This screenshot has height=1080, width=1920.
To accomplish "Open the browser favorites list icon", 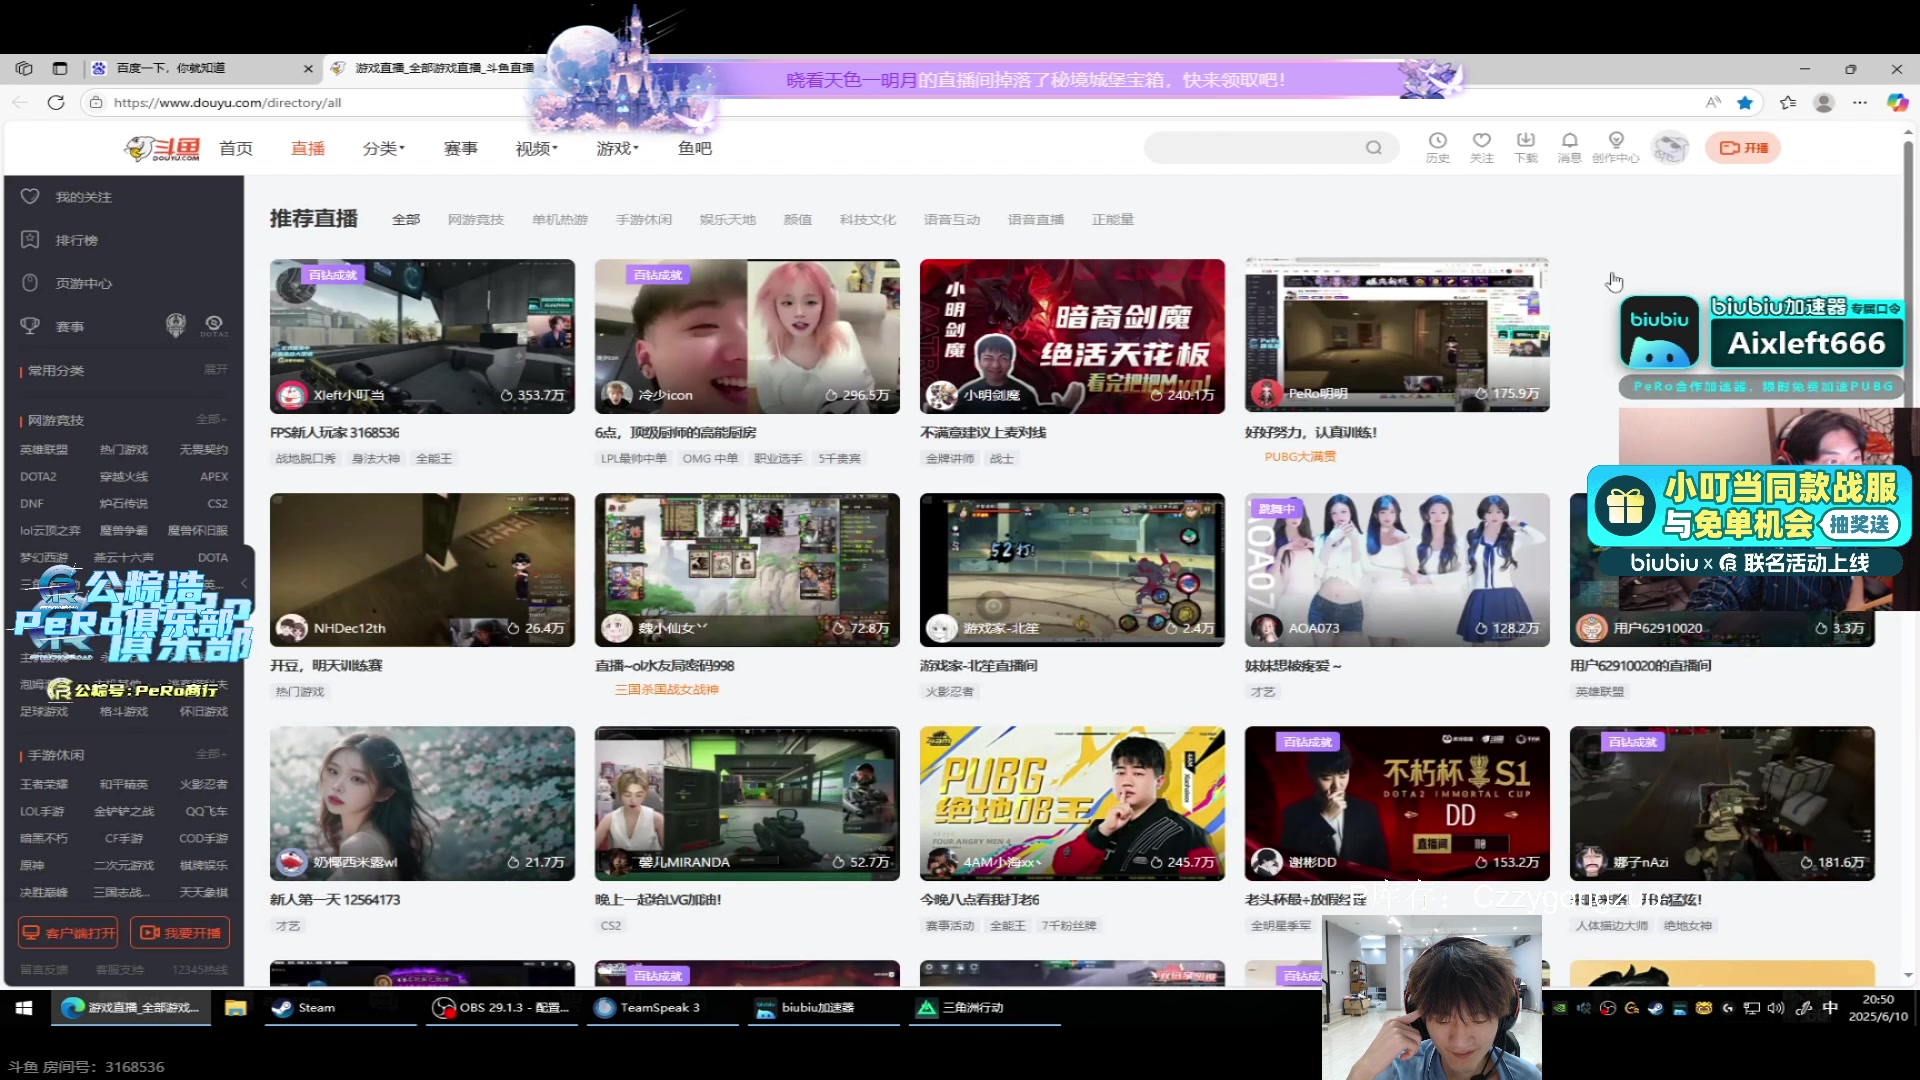I will 1788,102.
